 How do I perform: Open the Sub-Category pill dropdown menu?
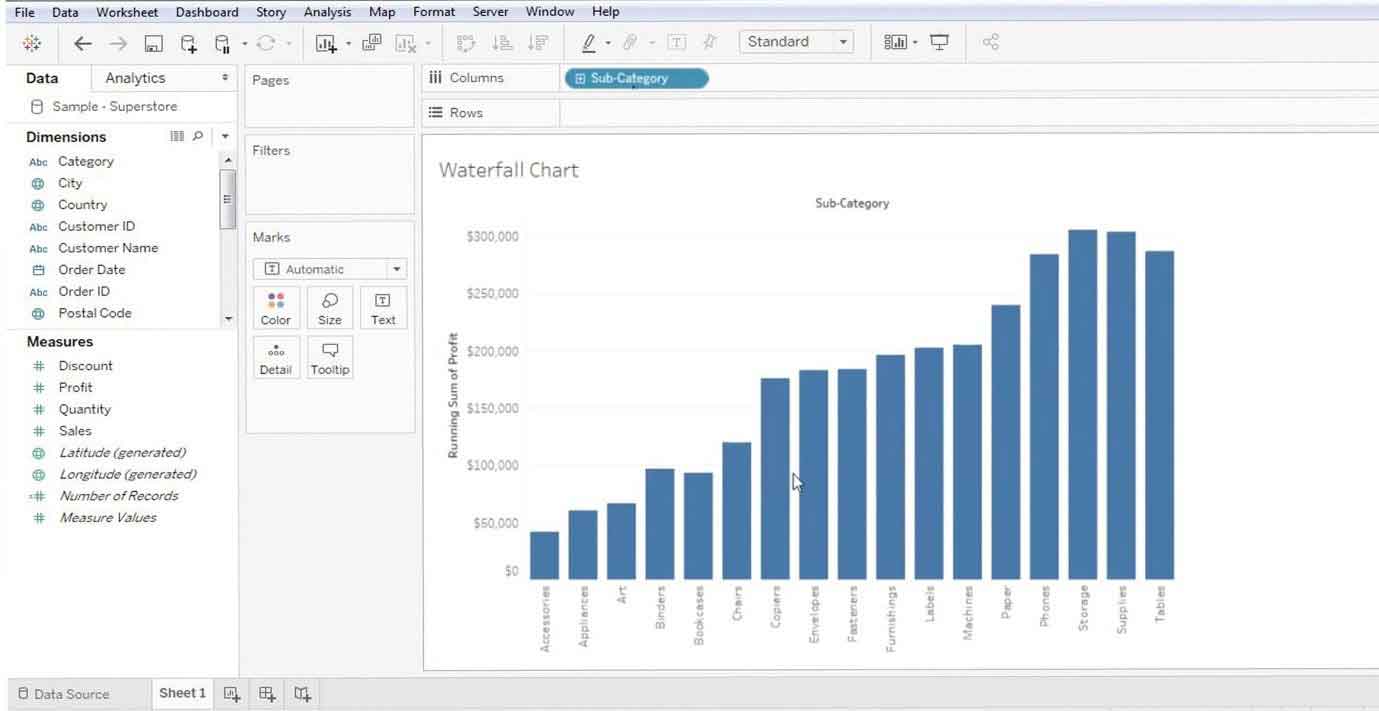coord(700,77)
